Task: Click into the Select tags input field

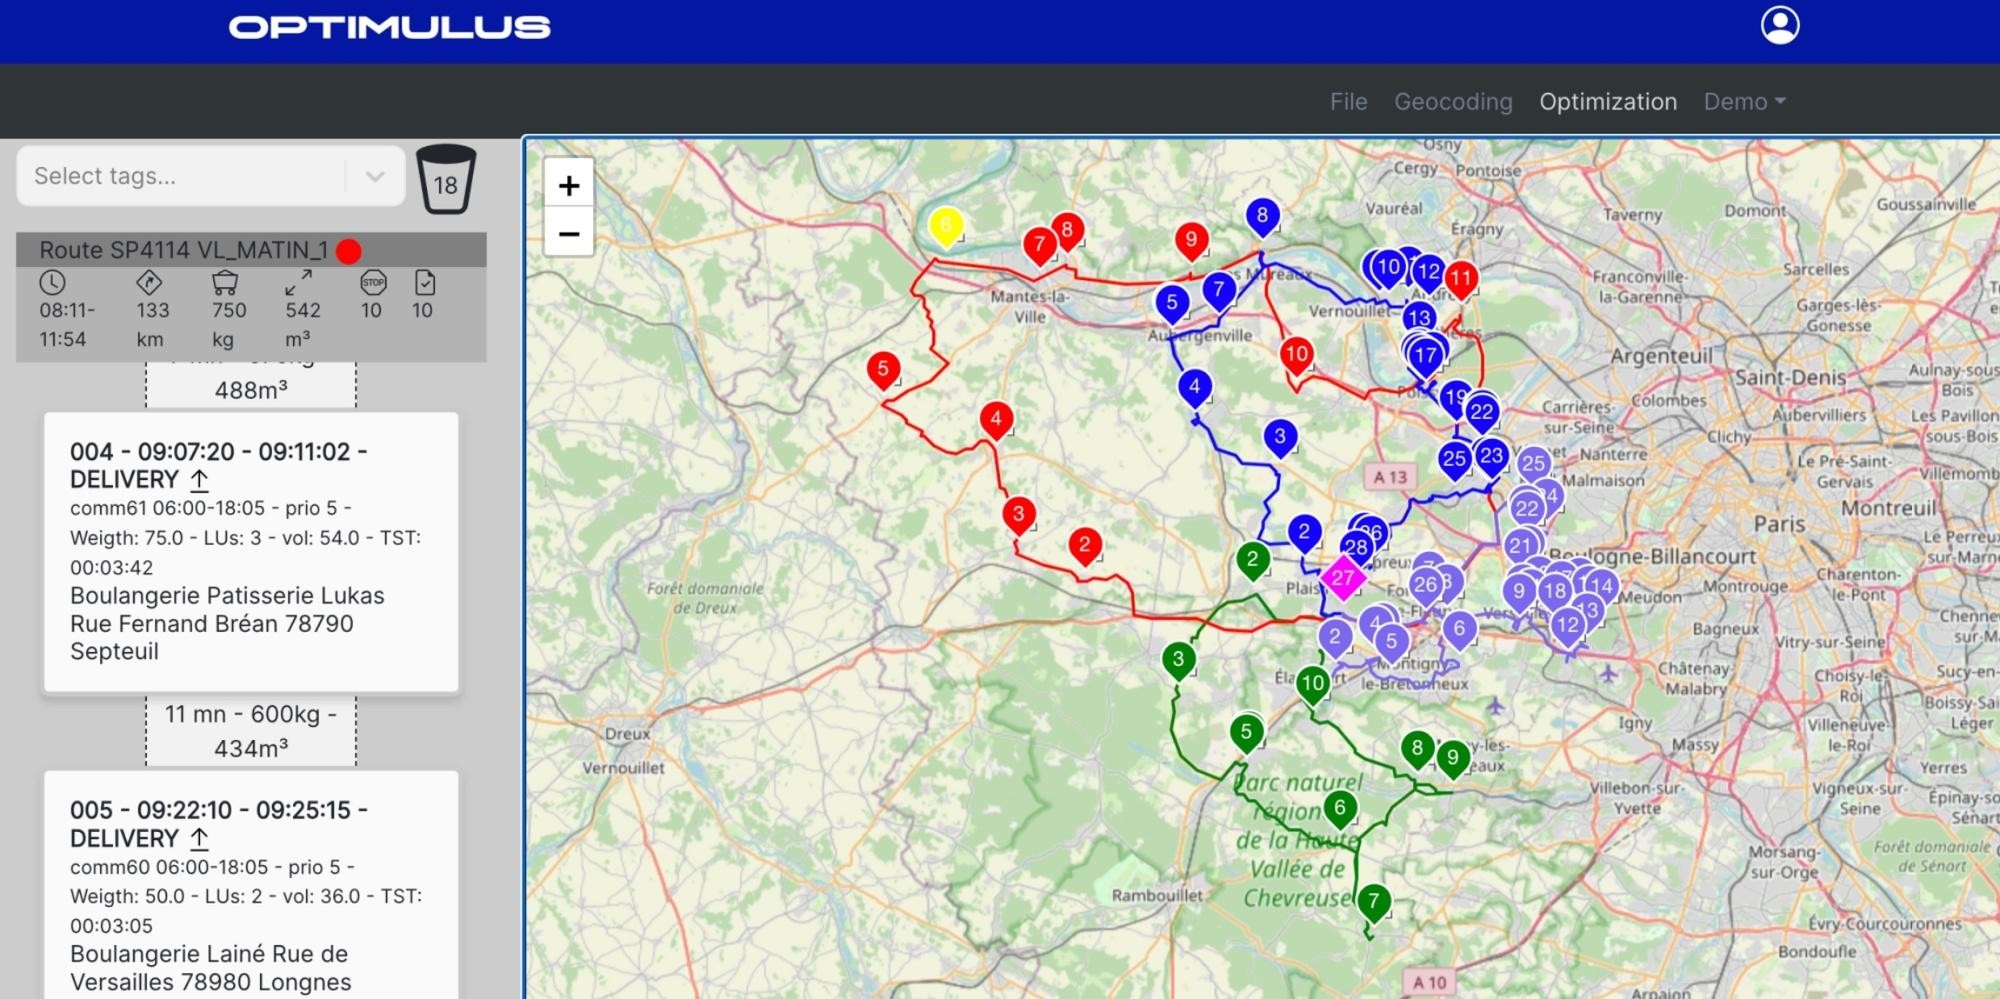Action: [x=180, y=176]
